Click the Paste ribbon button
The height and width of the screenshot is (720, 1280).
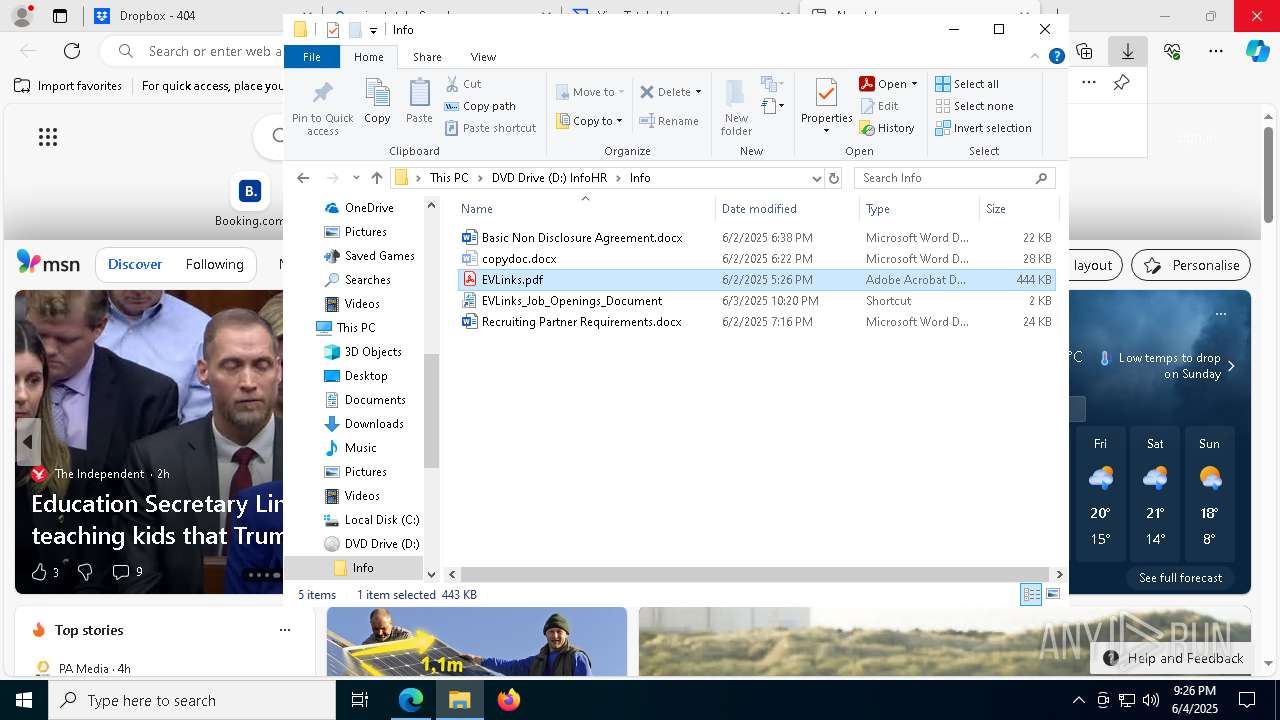point(419,102)
